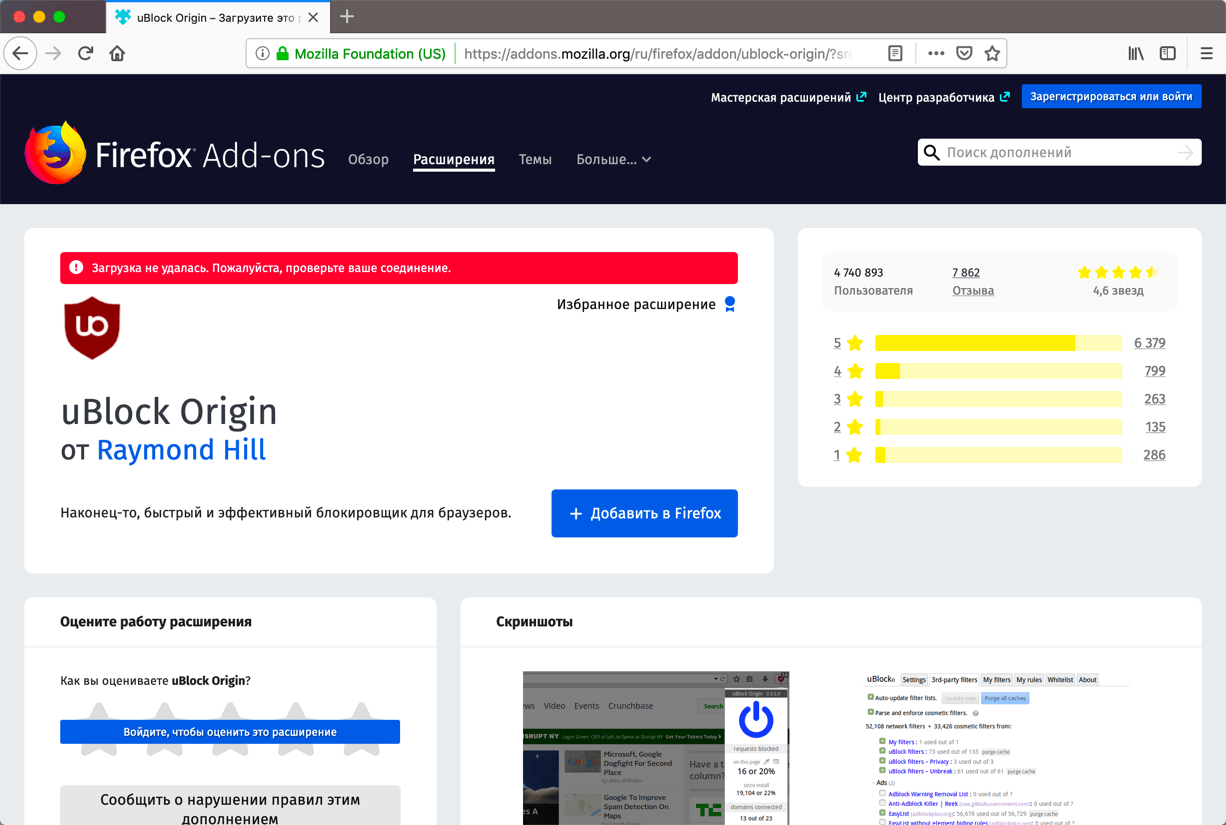
Task: Reload the current page
Action: (x=86, y=54)
